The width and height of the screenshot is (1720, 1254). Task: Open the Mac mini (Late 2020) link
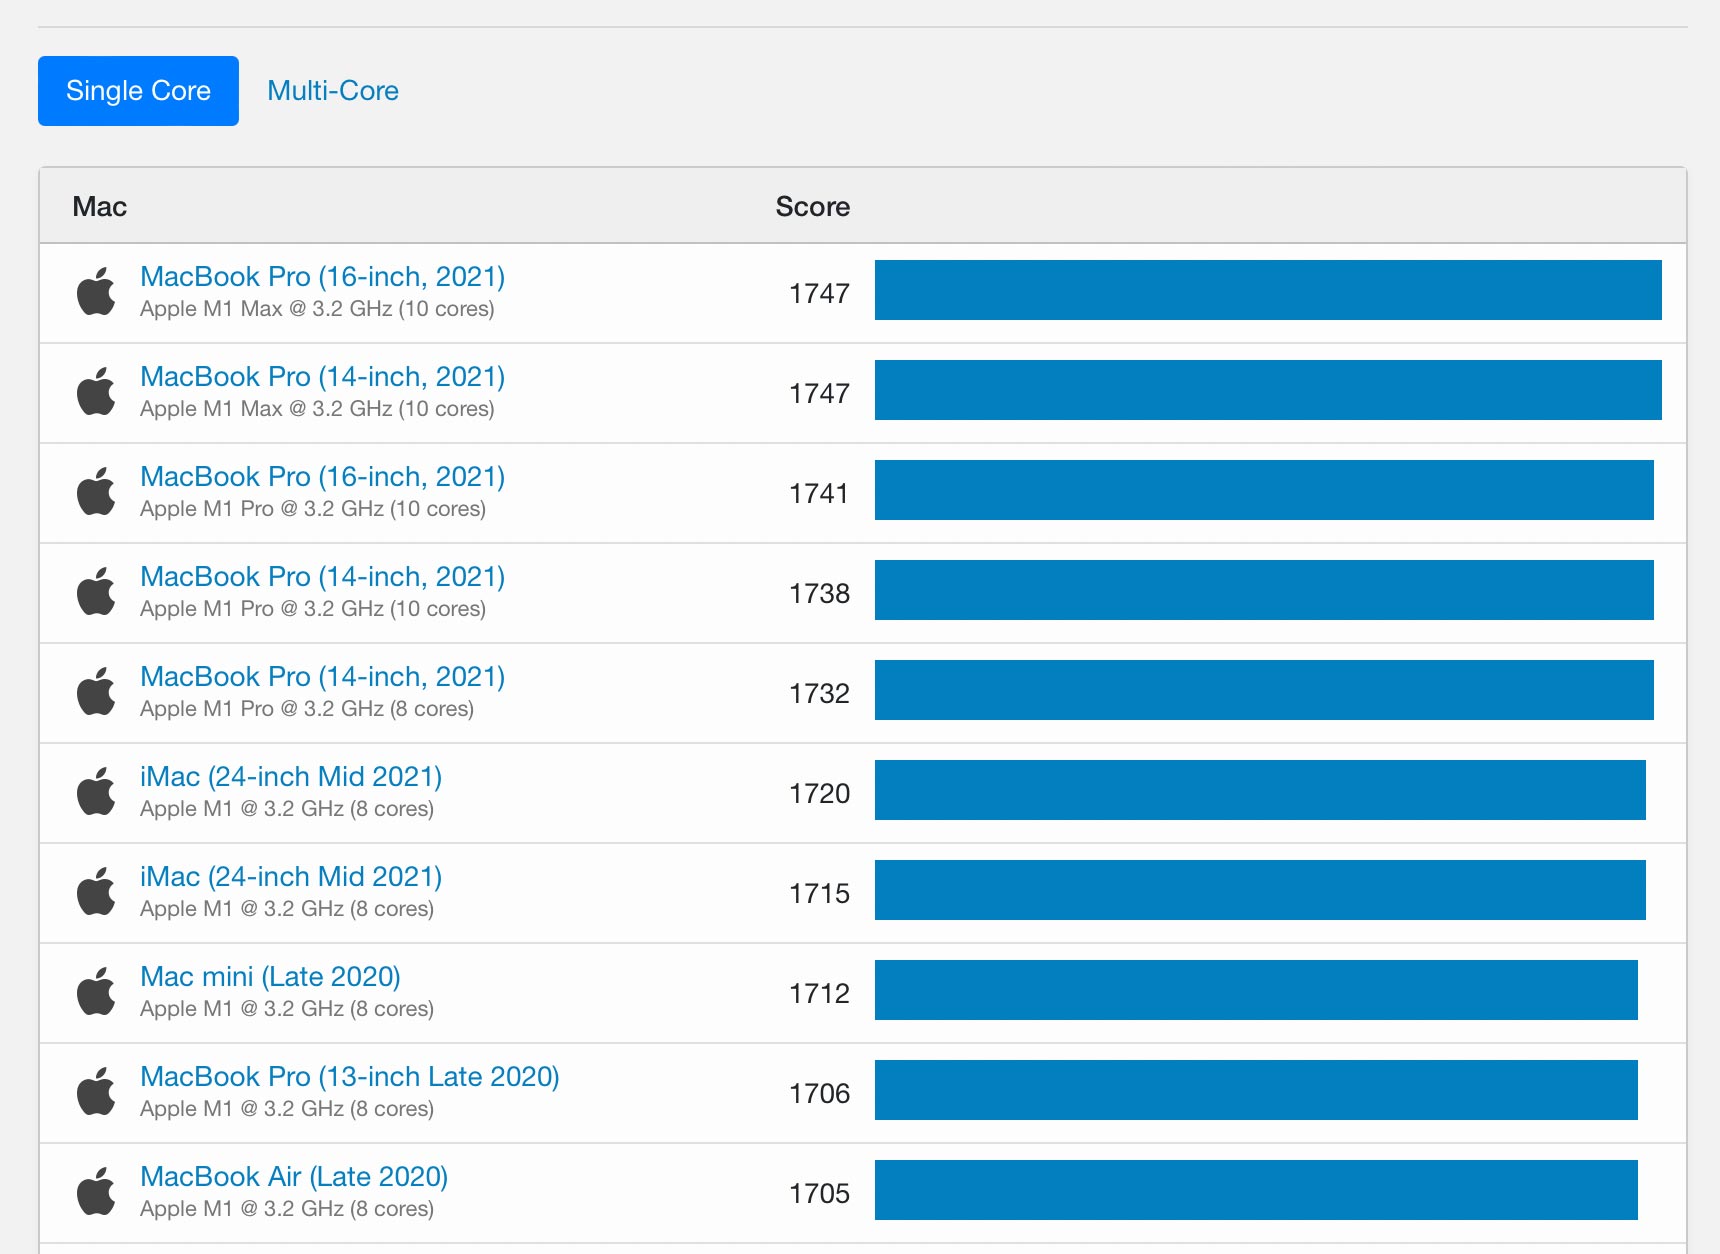click(270, 977)
